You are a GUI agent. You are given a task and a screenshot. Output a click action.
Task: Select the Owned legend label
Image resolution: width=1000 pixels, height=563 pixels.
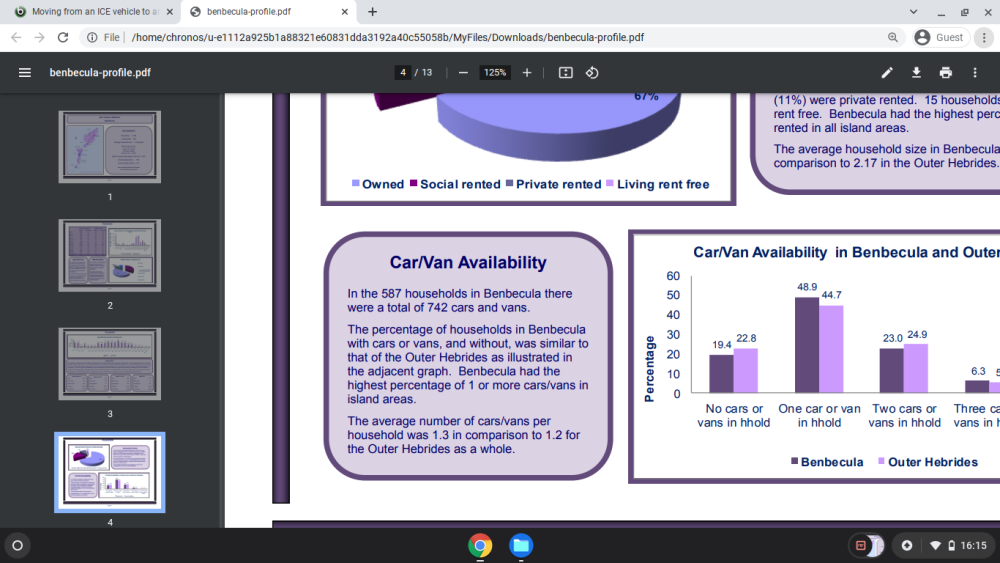click(x=383, y=184)
